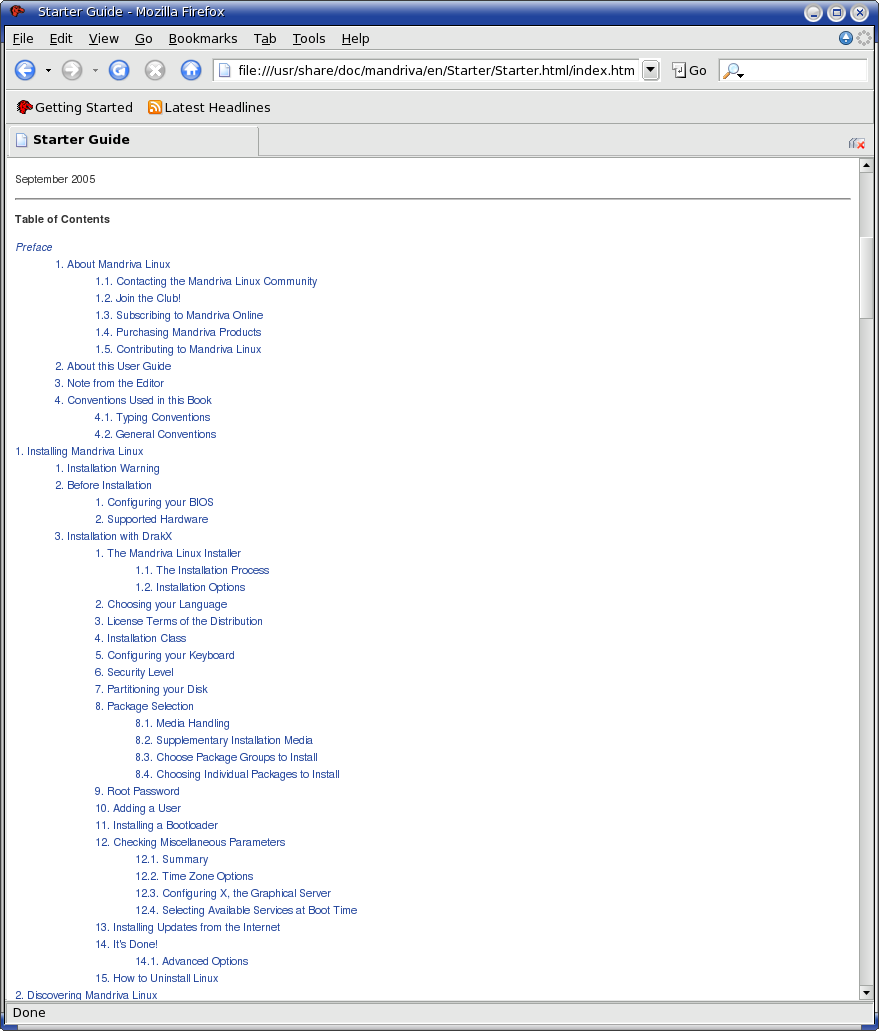879x1031 pixels.
Task: Click the page icon in the address bar
Action: (224, 70)
